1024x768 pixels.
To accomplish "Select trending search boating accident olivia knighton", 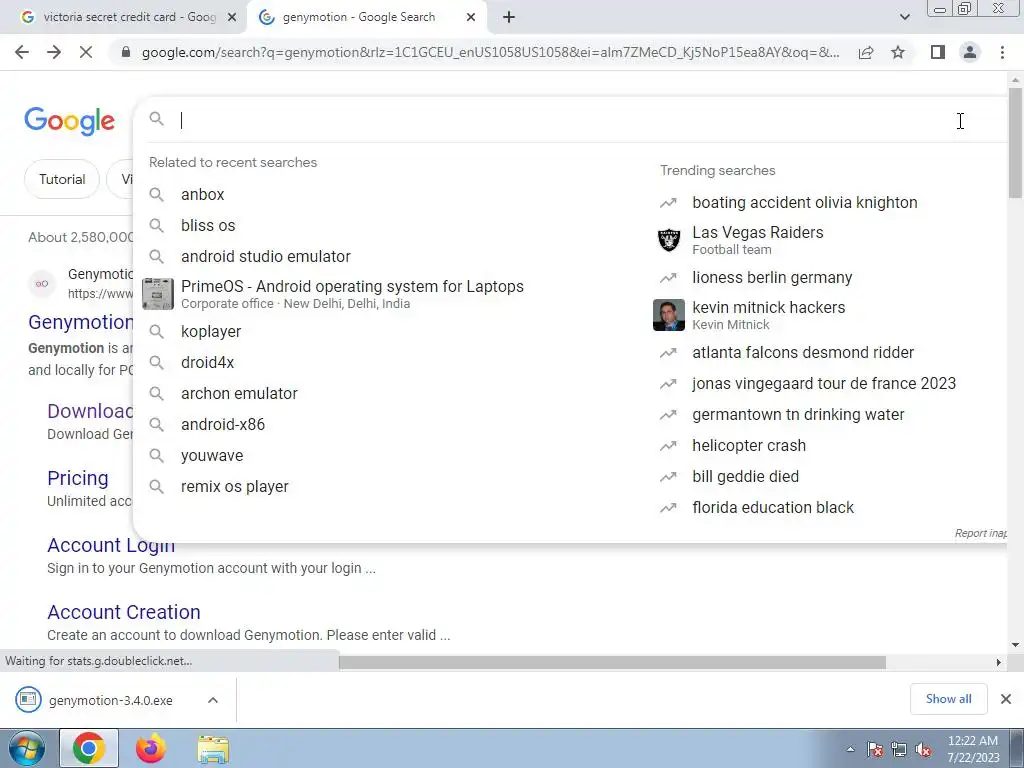I will [x=805, y=202].
